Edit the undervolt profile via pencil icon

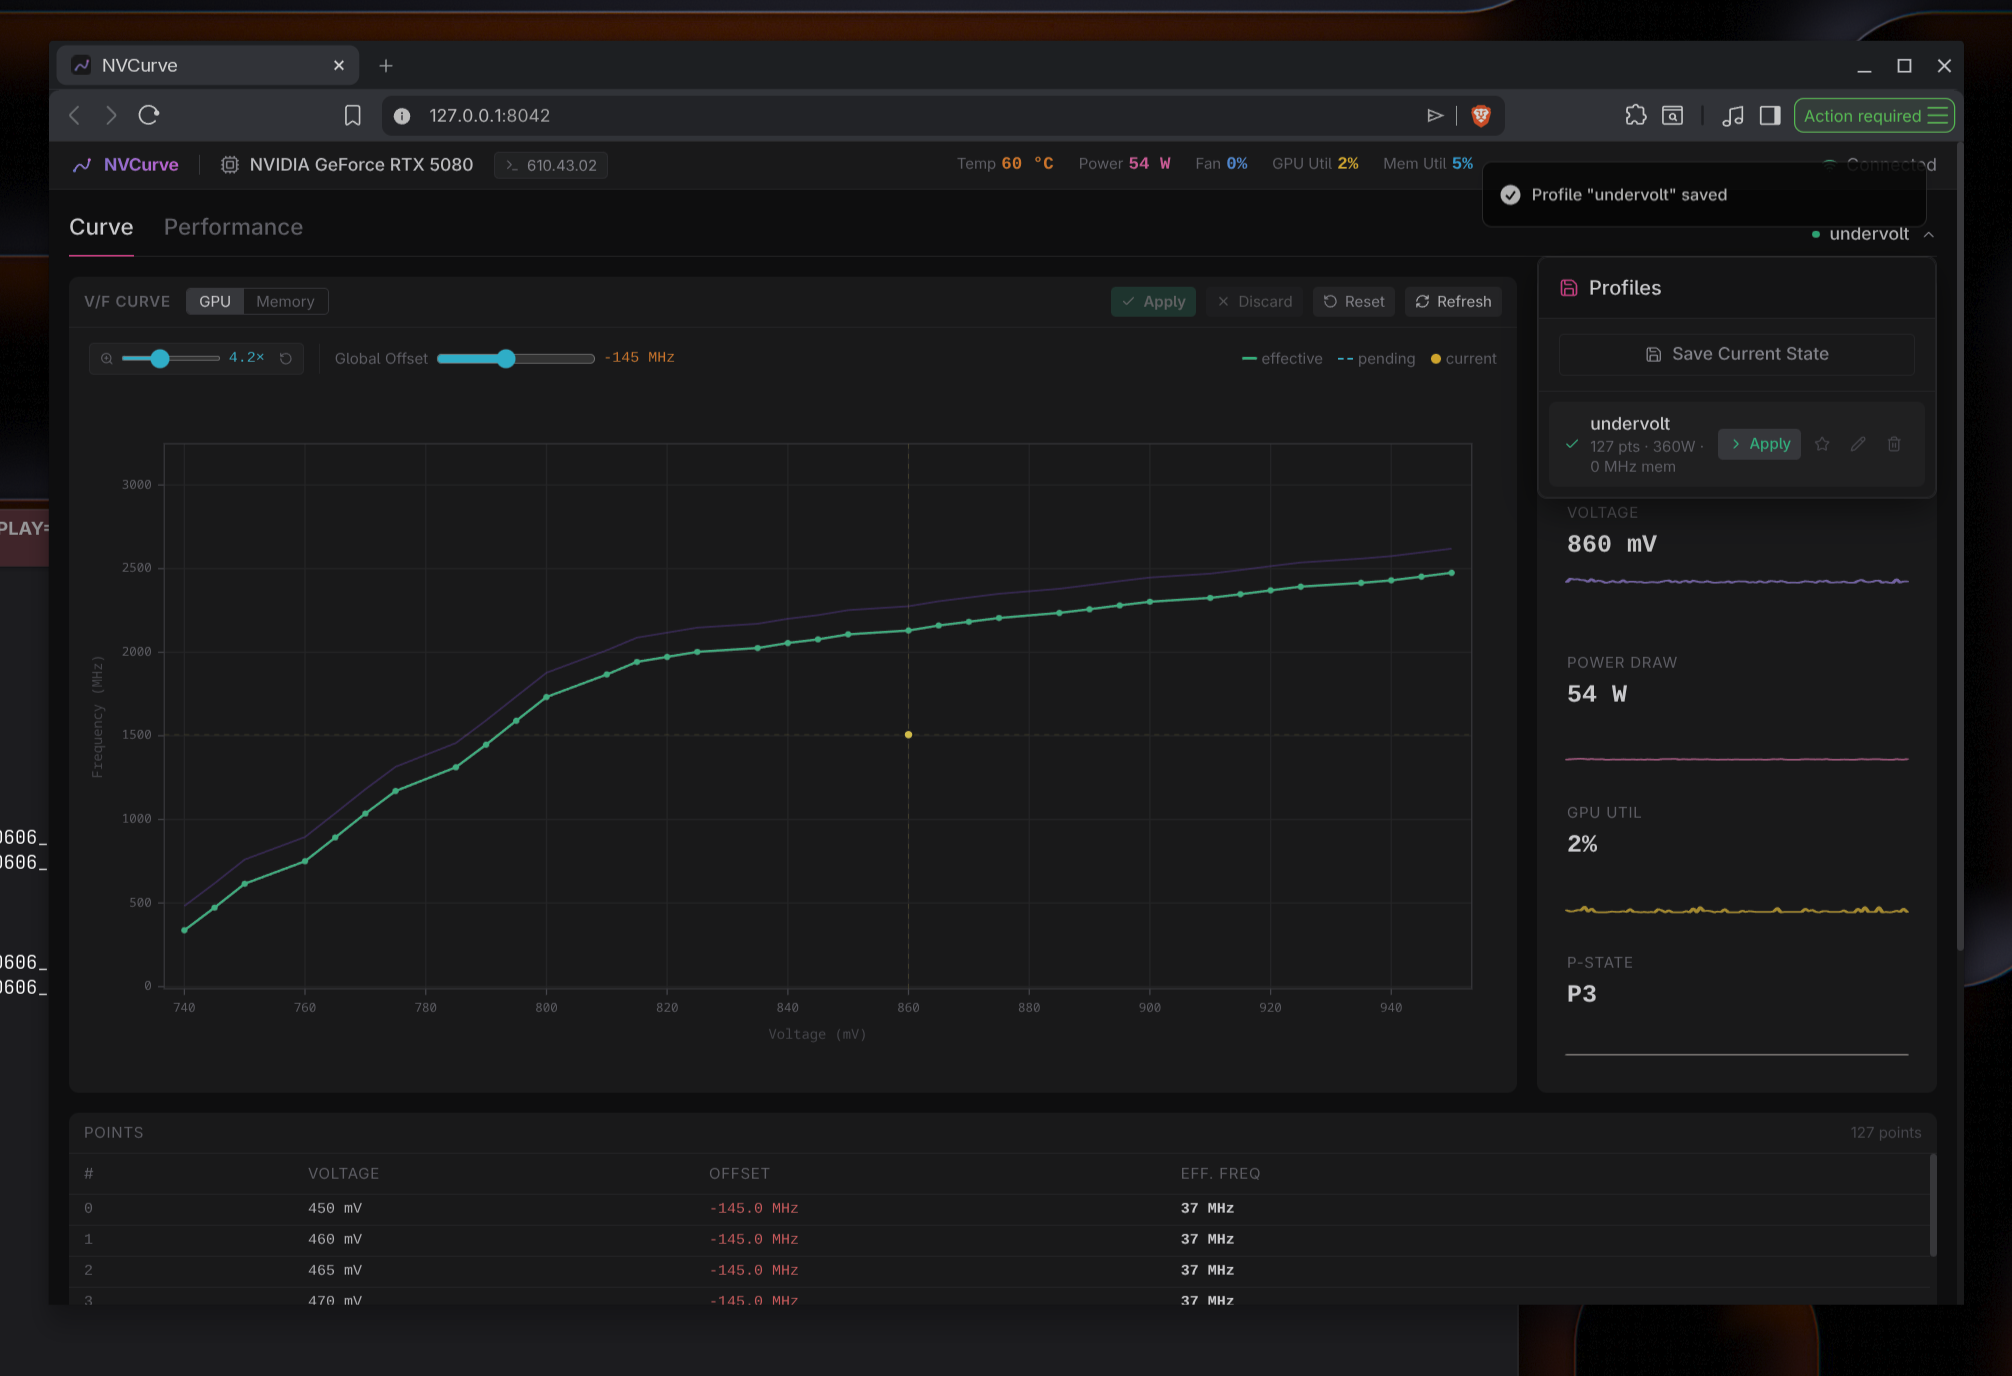coord(1858,444)
